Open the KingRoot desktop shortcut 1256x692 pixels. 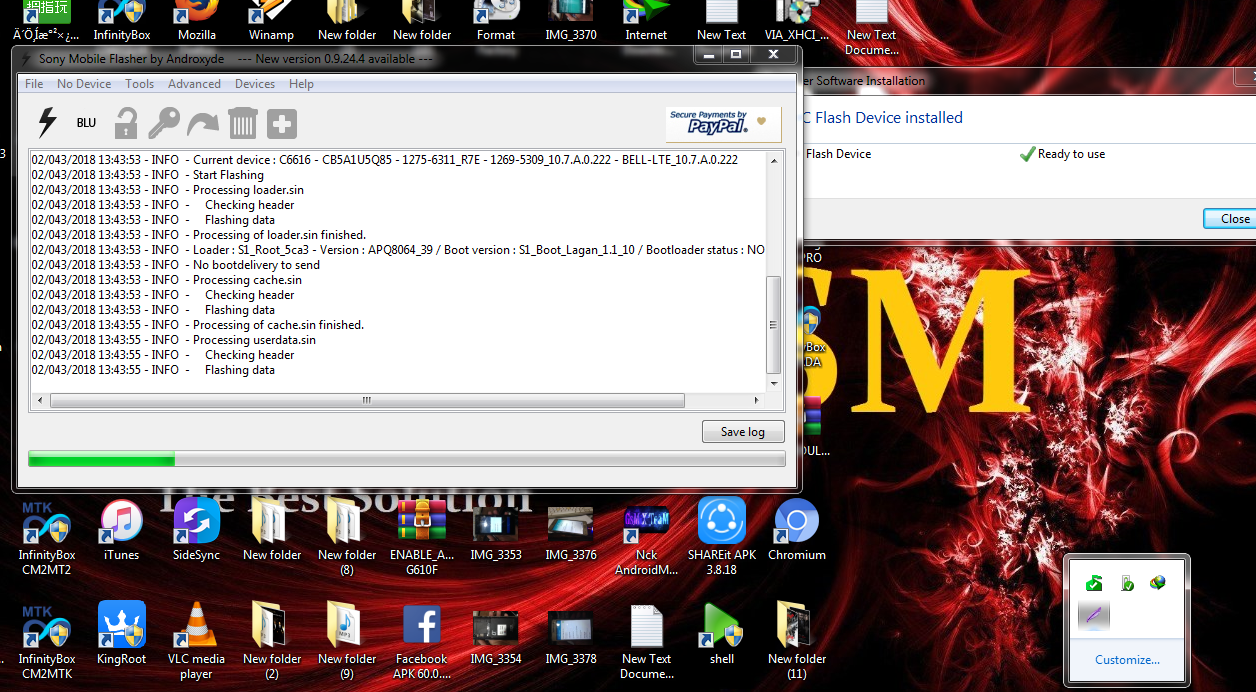pyautogui.click(x=122, y=633)
